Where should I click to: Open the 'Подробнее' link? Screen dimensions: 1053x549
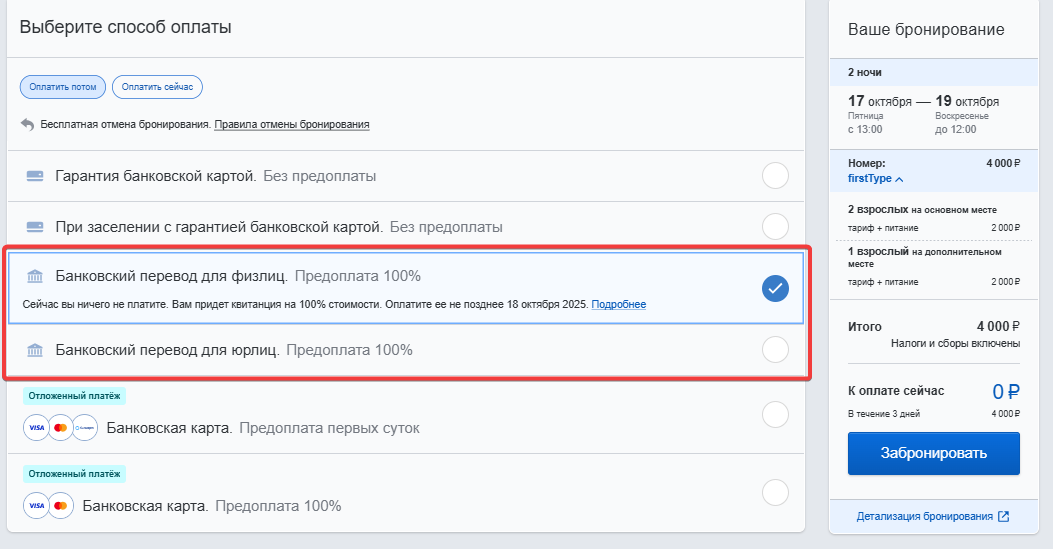click(x=619, y=304)
